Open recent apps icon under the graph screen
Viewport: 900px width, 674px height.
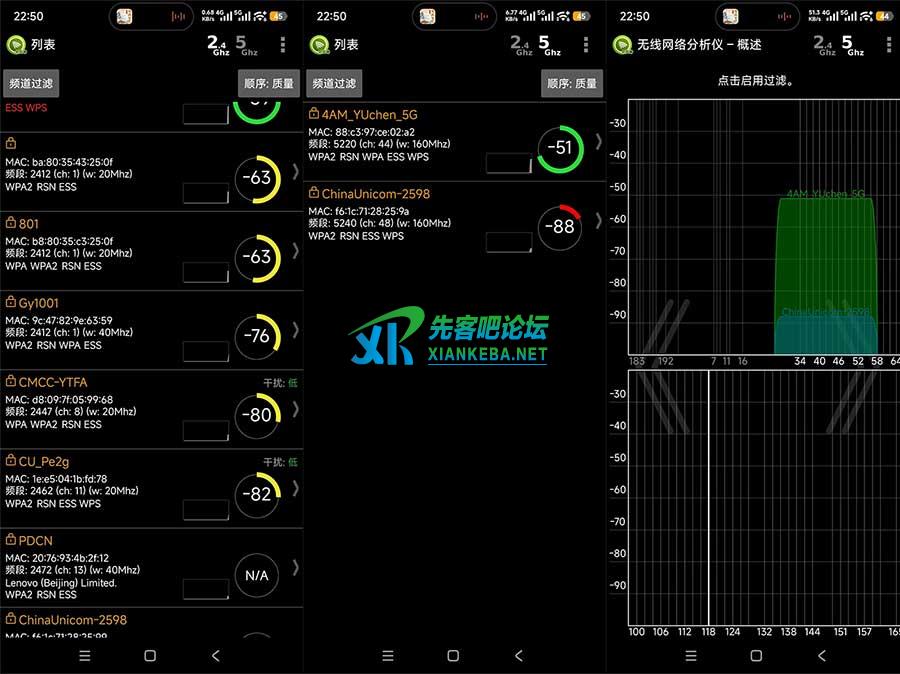691,656
